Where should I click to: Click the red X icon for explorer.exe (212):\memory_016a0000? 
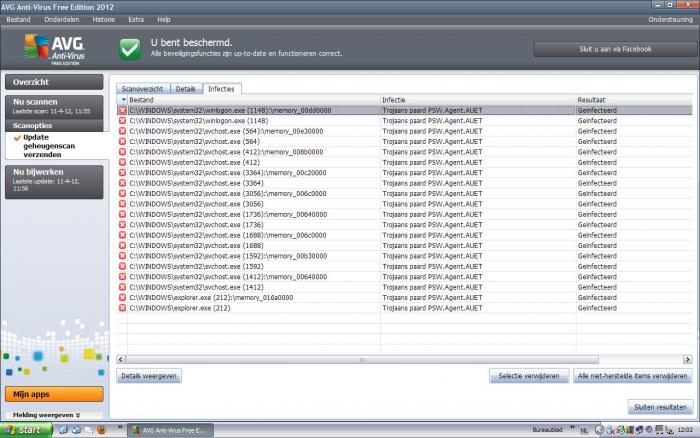tap(122, 298)
